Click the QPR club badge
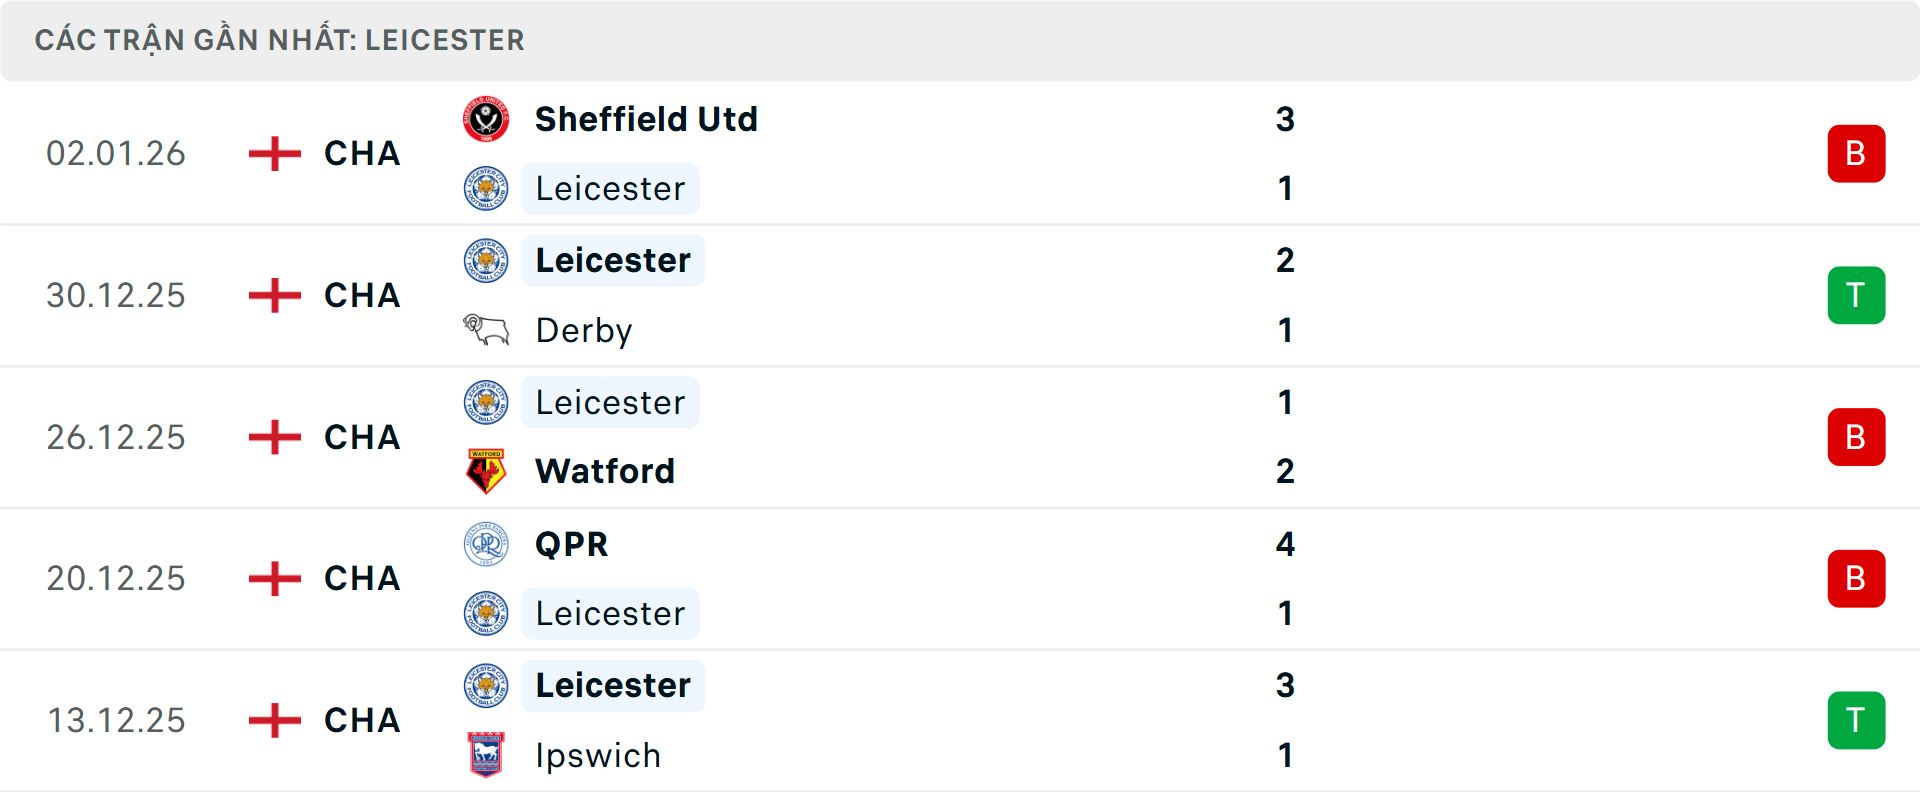 coord(486,544)
